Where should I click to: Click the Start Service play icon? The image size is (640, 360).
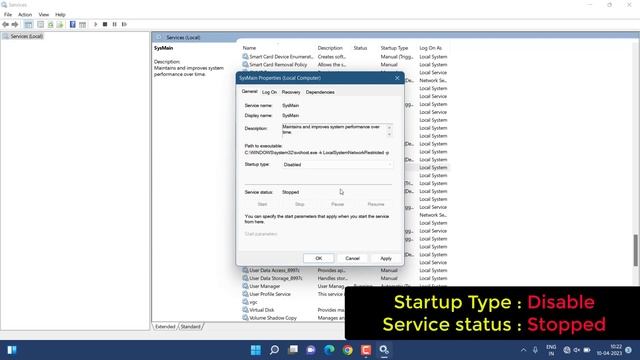point(96,24)
